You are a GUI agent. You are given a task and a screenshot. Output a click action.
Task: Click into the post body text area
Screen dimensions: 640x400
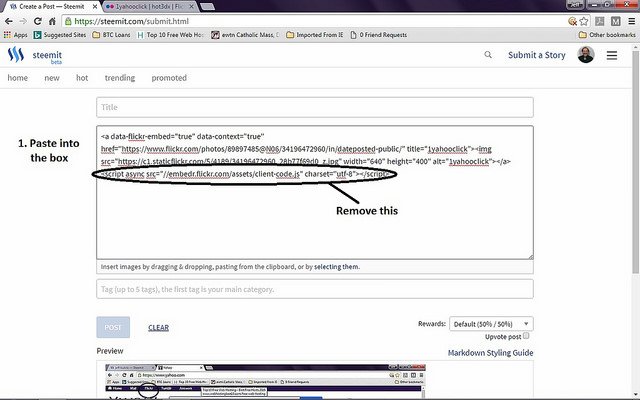click(x=315, y=192)
